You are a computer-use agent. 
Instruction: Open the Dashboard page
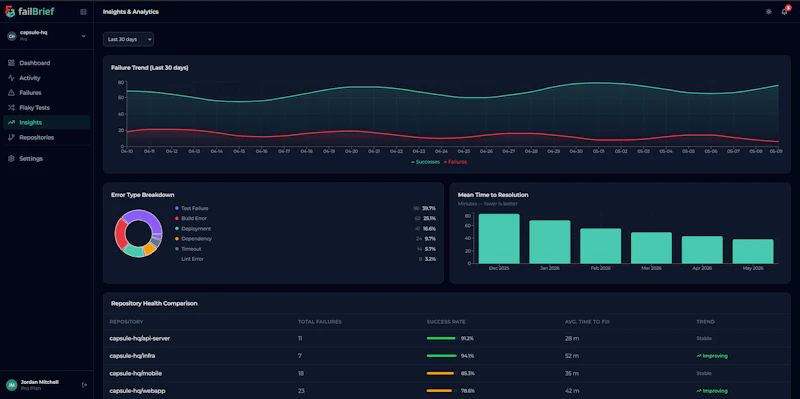(46, 63)
